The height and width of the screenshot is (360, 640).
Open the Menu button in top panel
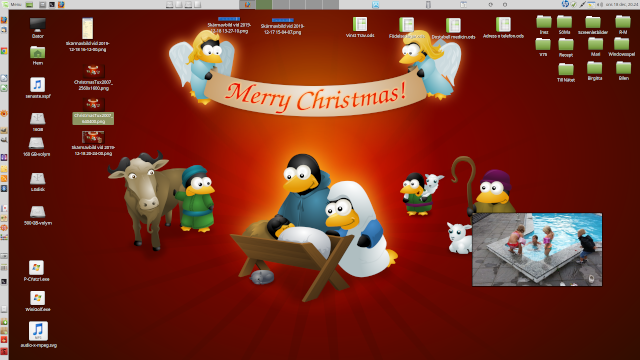pos(12,4)
